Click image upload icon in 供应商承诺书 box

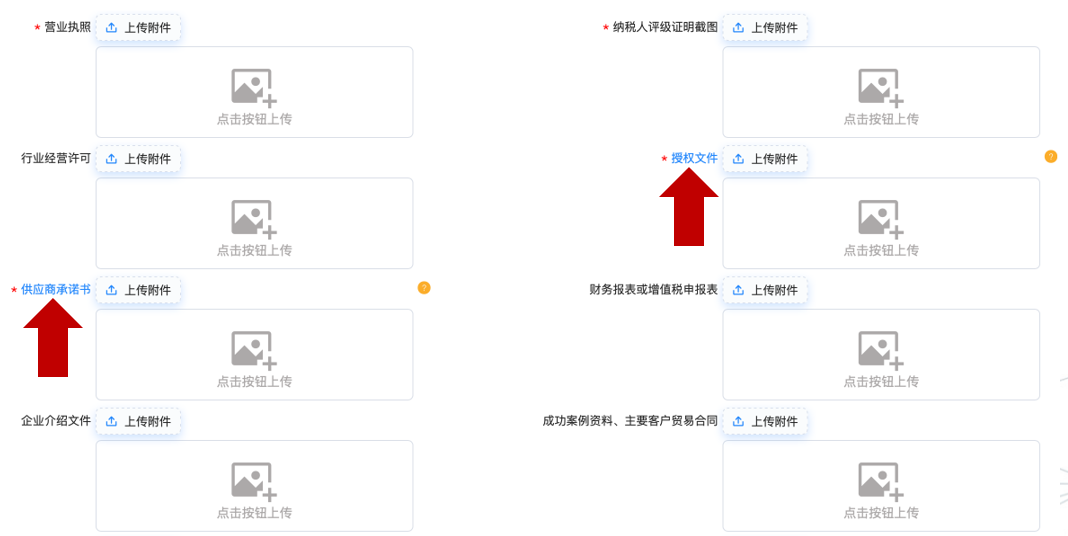[x=253, y=349]
